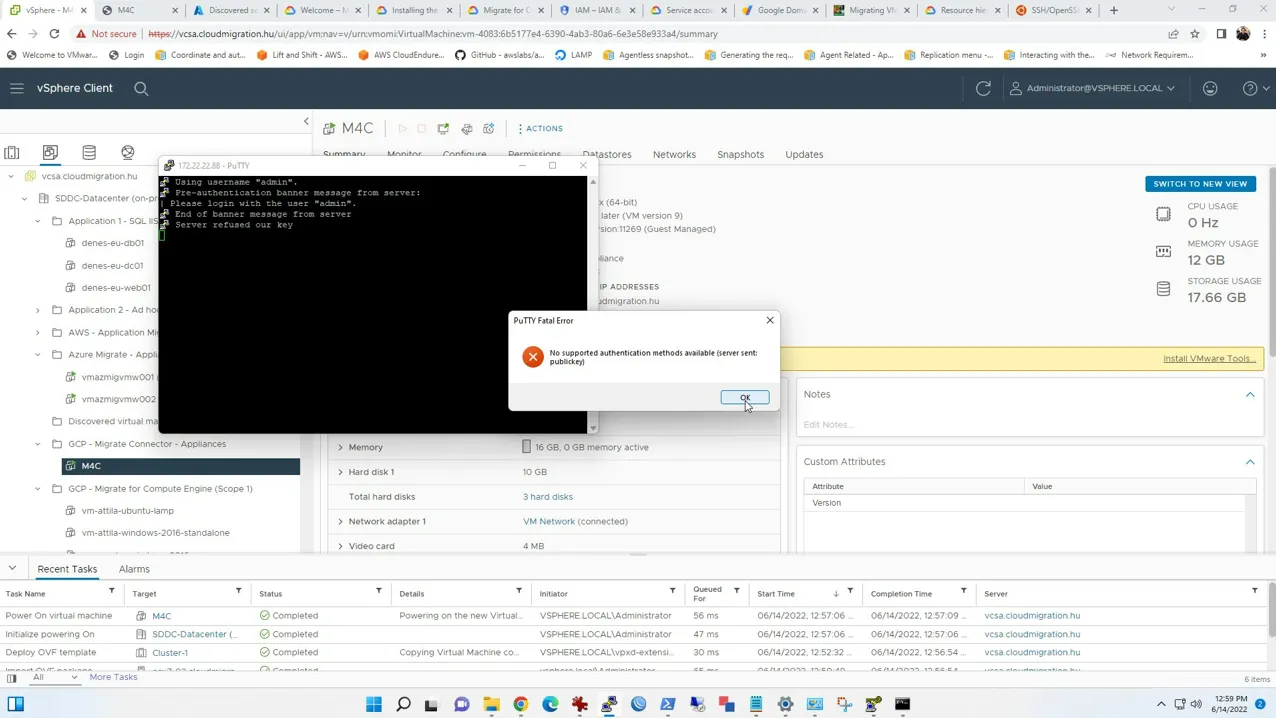This screenshot has height=718, width=1276.
Task: Expand the Video card row
Action: 340,547
